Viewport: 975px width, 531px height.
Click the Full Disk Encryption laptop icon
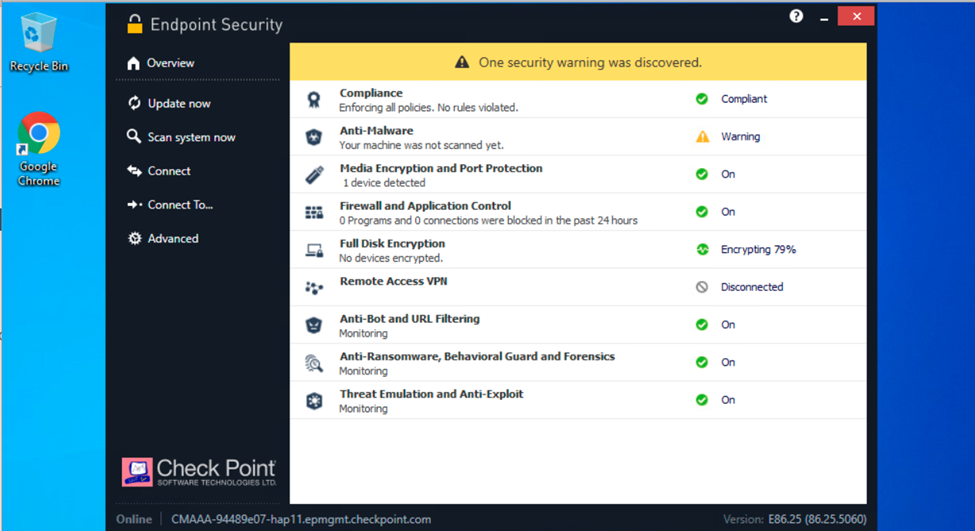314,250
